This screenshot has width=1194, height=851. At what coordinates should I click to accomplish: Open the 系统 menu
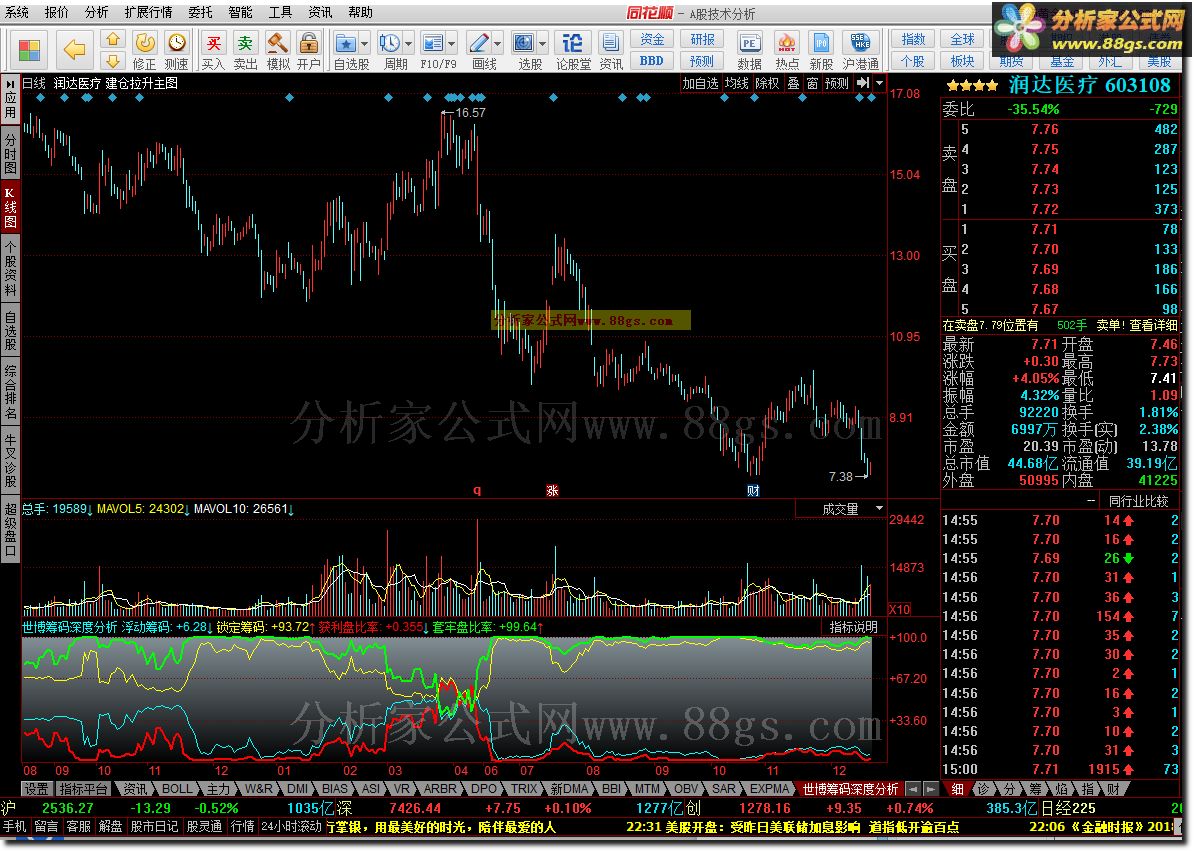click(x=17, y=12)
